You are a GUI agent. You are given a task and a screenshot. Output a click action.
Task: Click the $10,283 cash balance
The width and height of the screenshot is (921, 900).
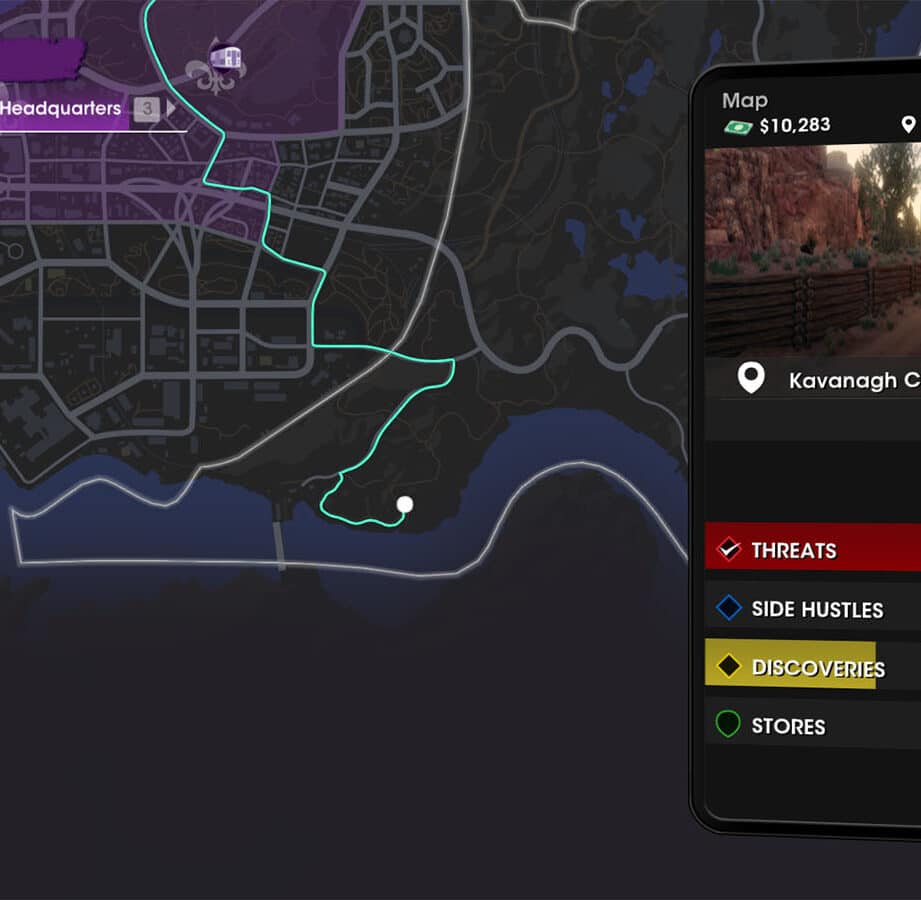click(795, 125)
